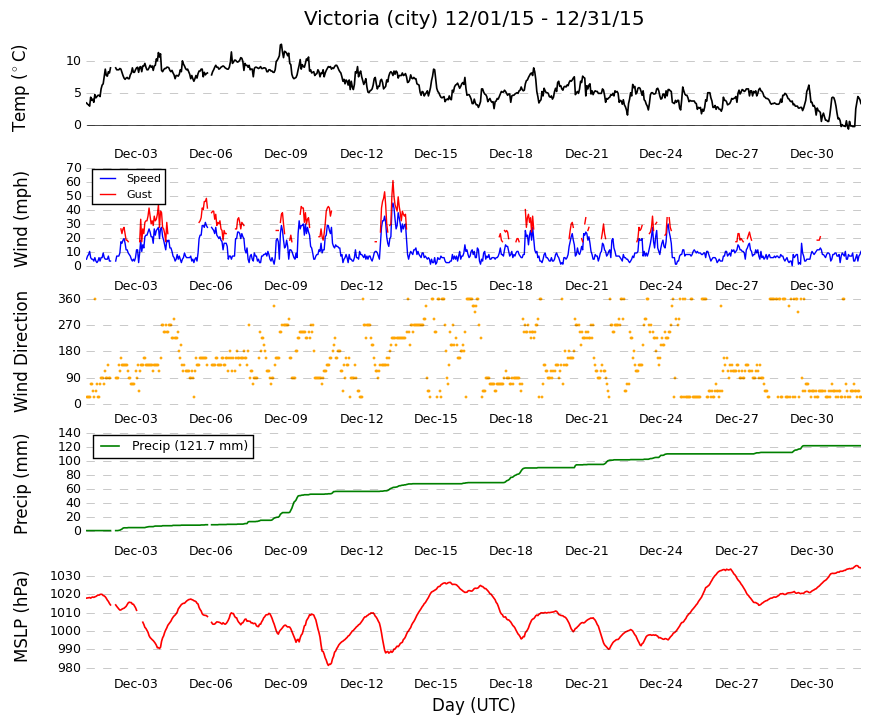
Task: Click the "5" tick on the temperature axis
Action: click(78, 93)
